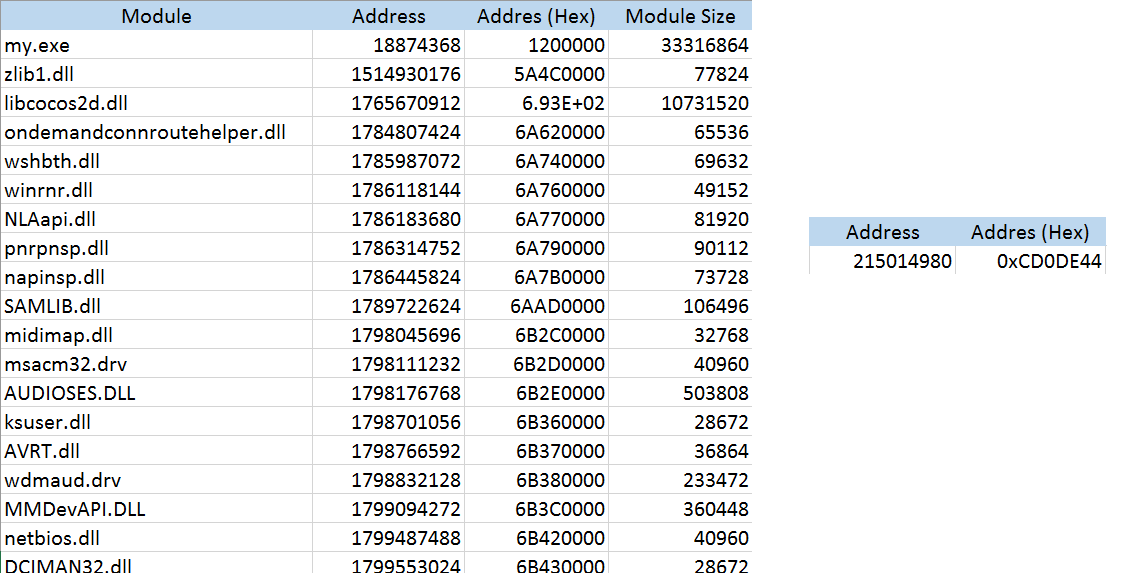Screen dimensions: 1144x574
Task: Click module size 32768
Action: pos(680,335)
